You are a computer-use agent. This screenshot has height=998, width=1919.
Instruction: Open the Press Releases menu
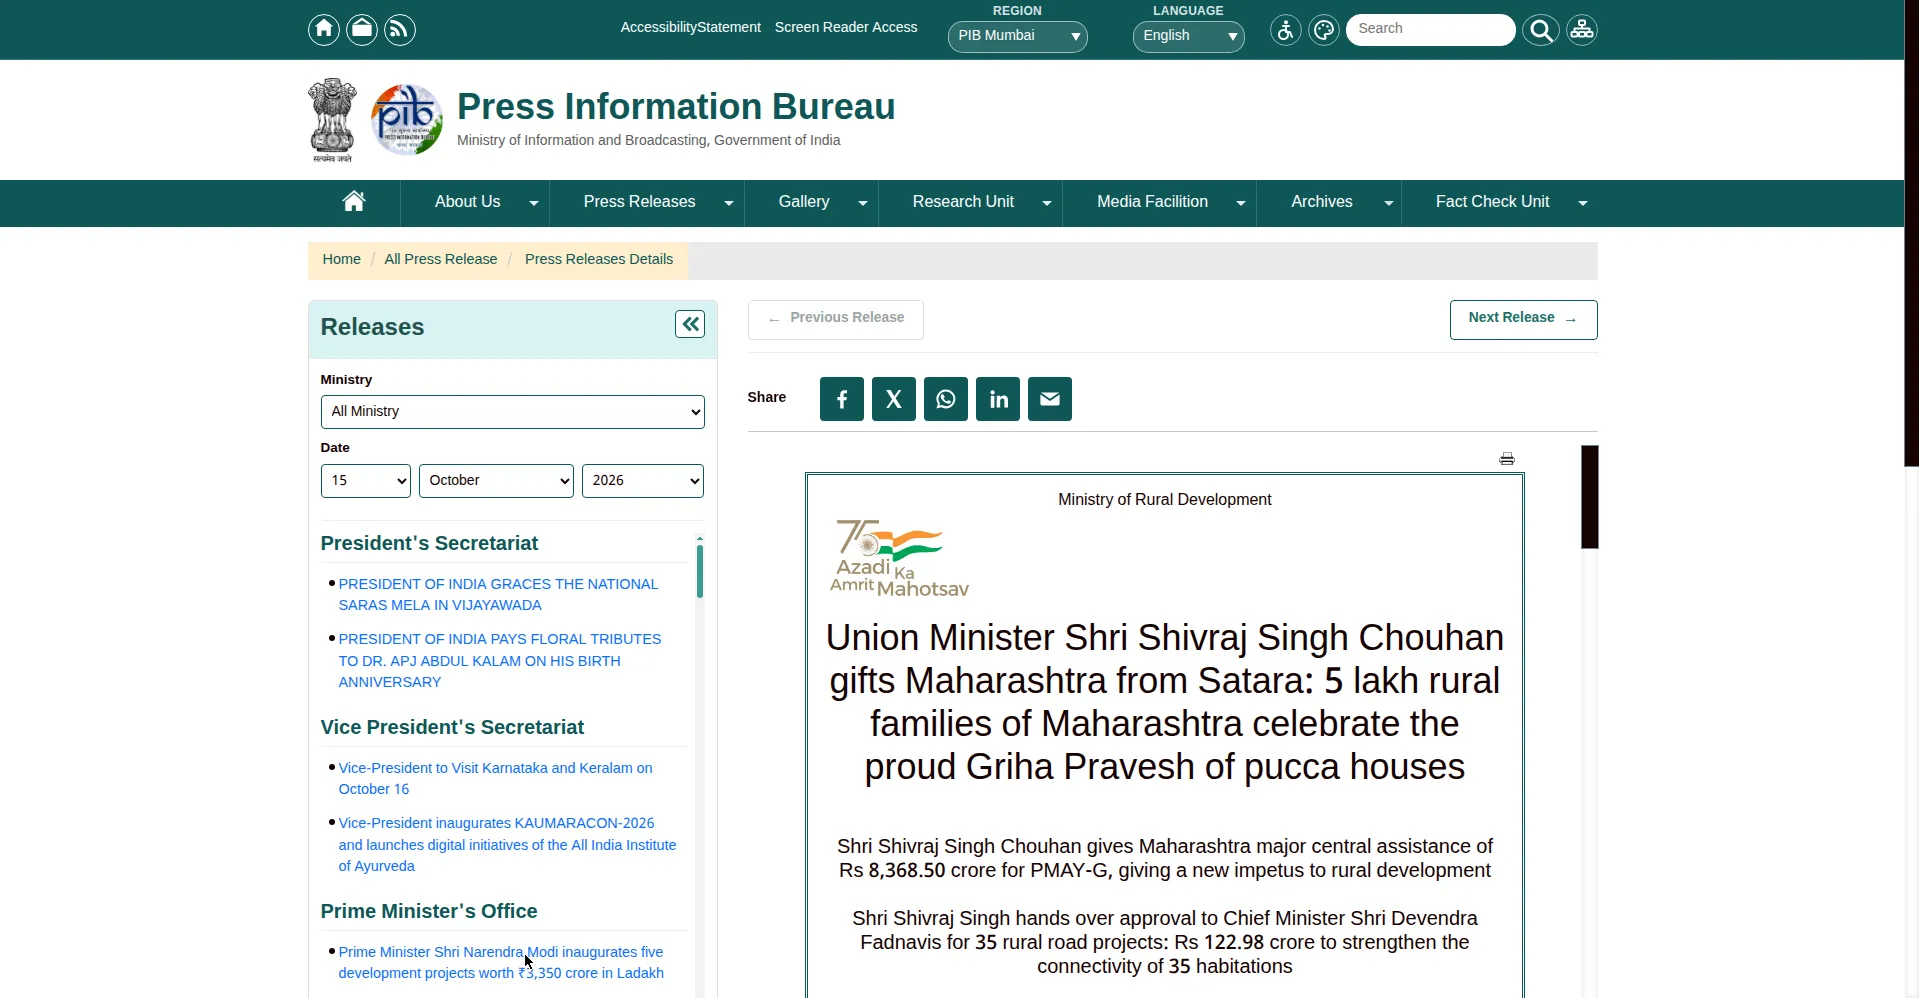tap(647, 203)
